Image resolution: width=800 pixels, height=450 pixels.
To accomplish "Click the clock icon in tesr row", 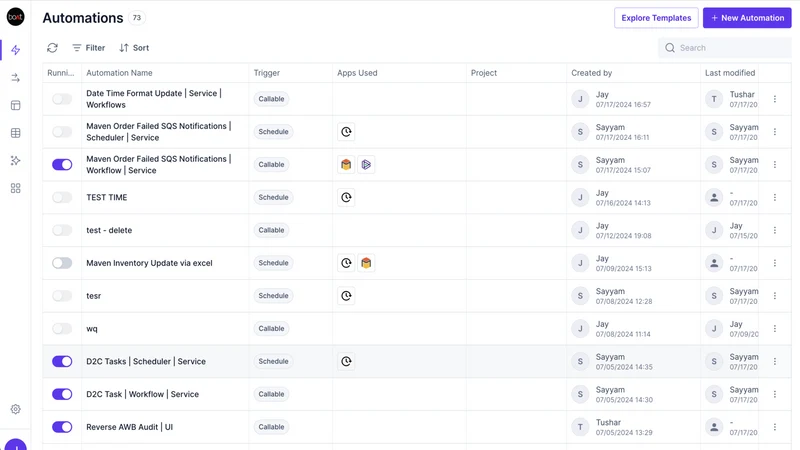I will [x=346, y=295].
